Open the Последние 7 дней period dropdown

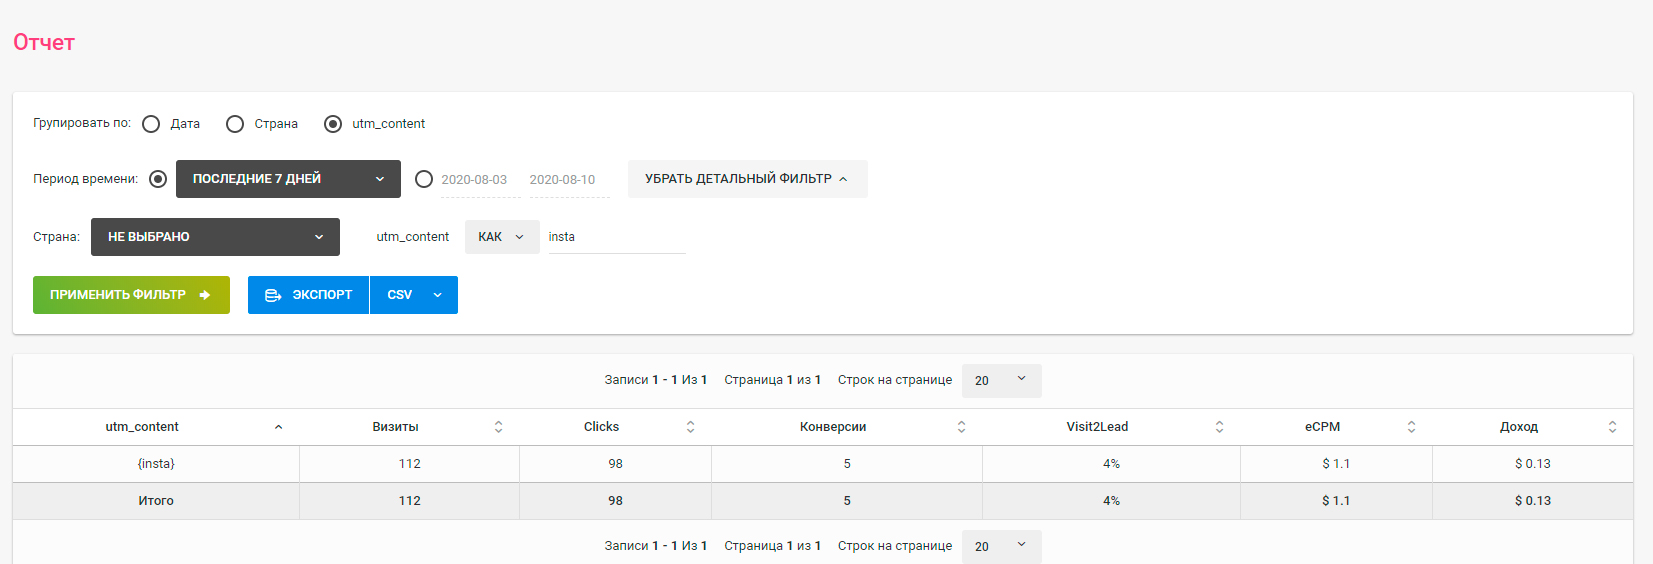(x=288, y=179)
